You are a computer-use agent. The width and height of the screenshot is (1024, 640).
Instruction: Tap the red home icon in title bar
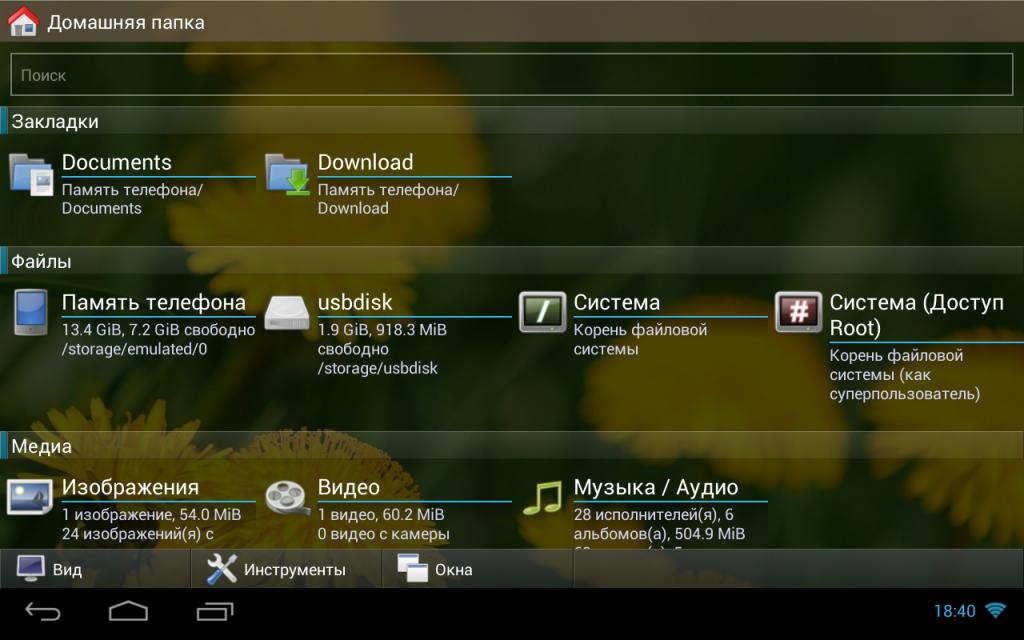[x=23, y=21]
